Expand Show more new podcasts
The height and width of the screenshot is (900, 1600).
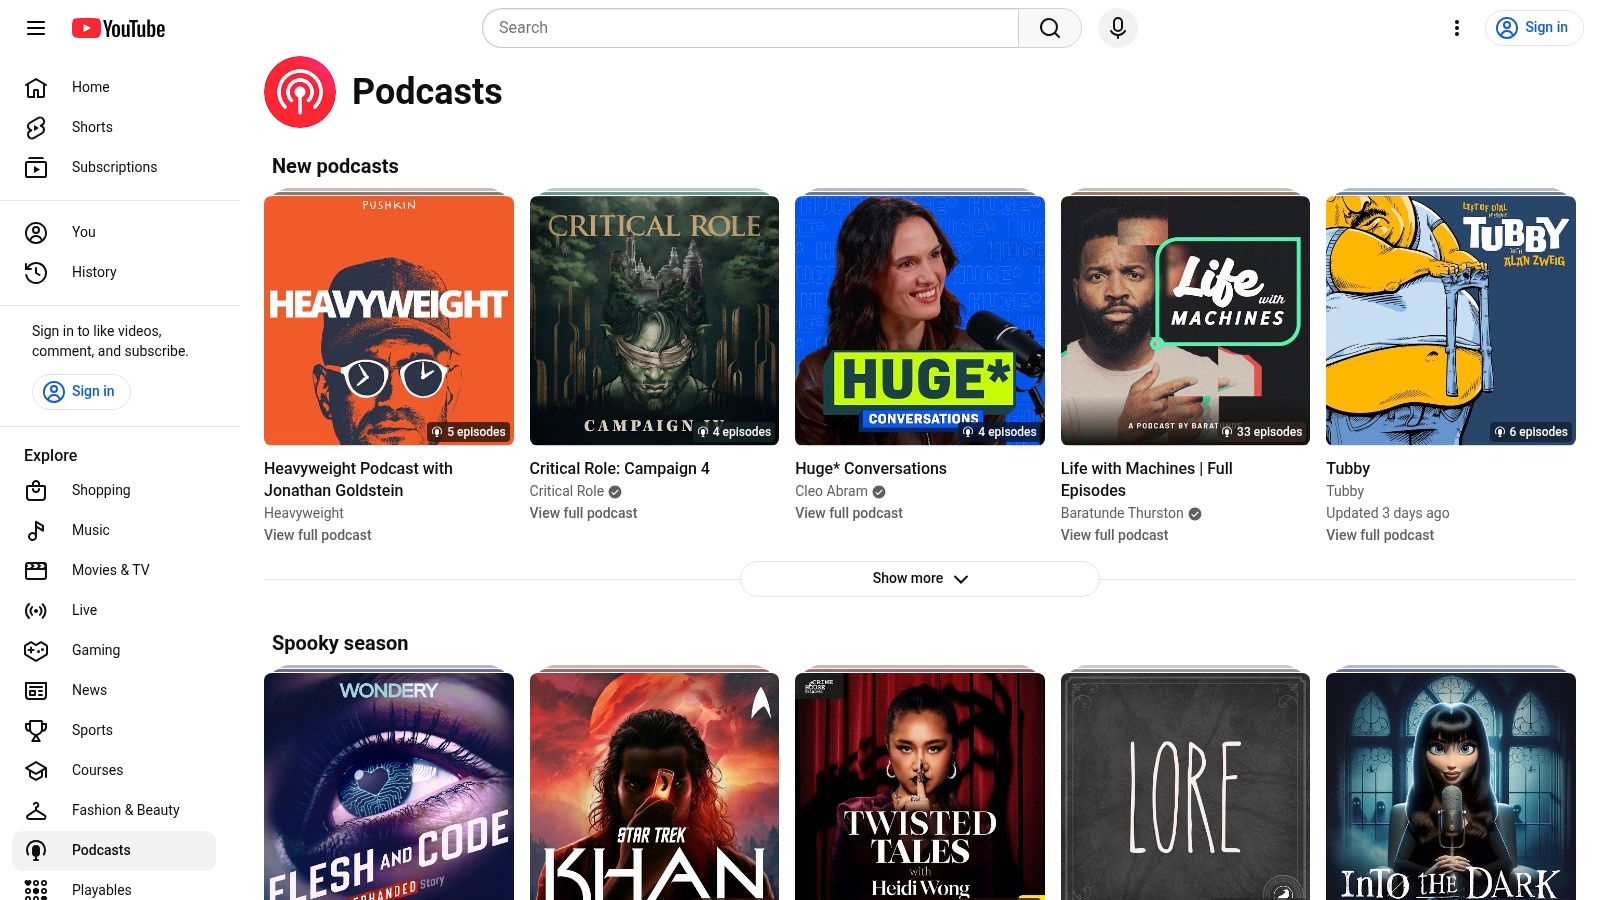919,578
